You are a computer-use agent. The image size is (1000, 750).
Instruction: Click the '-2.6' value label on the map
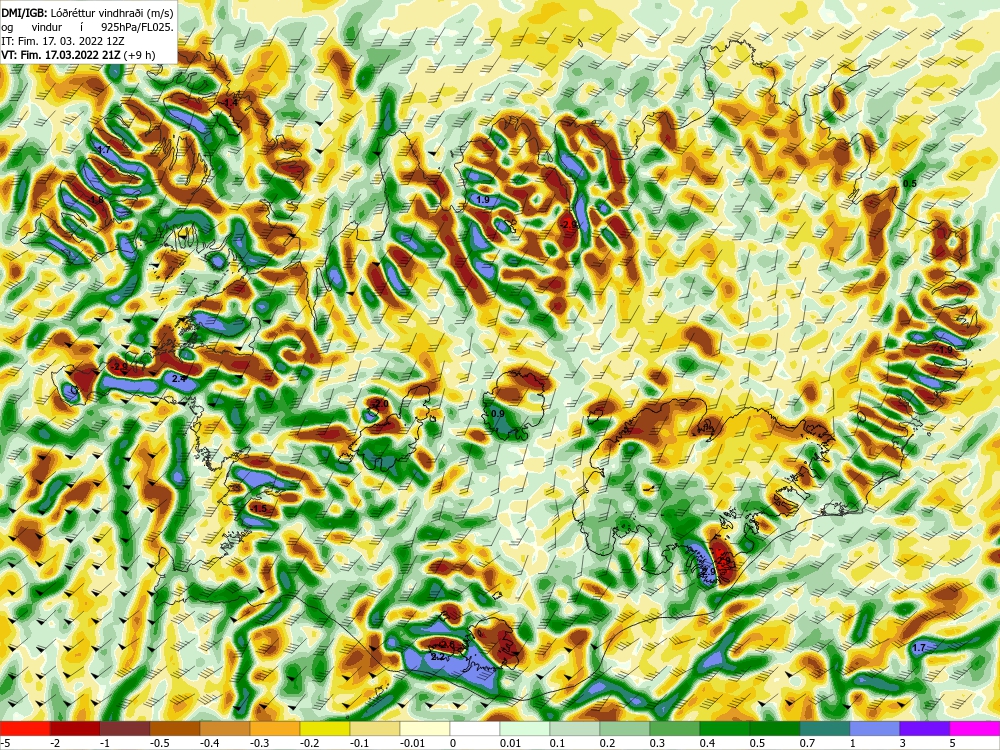click(x=448, y=645)
